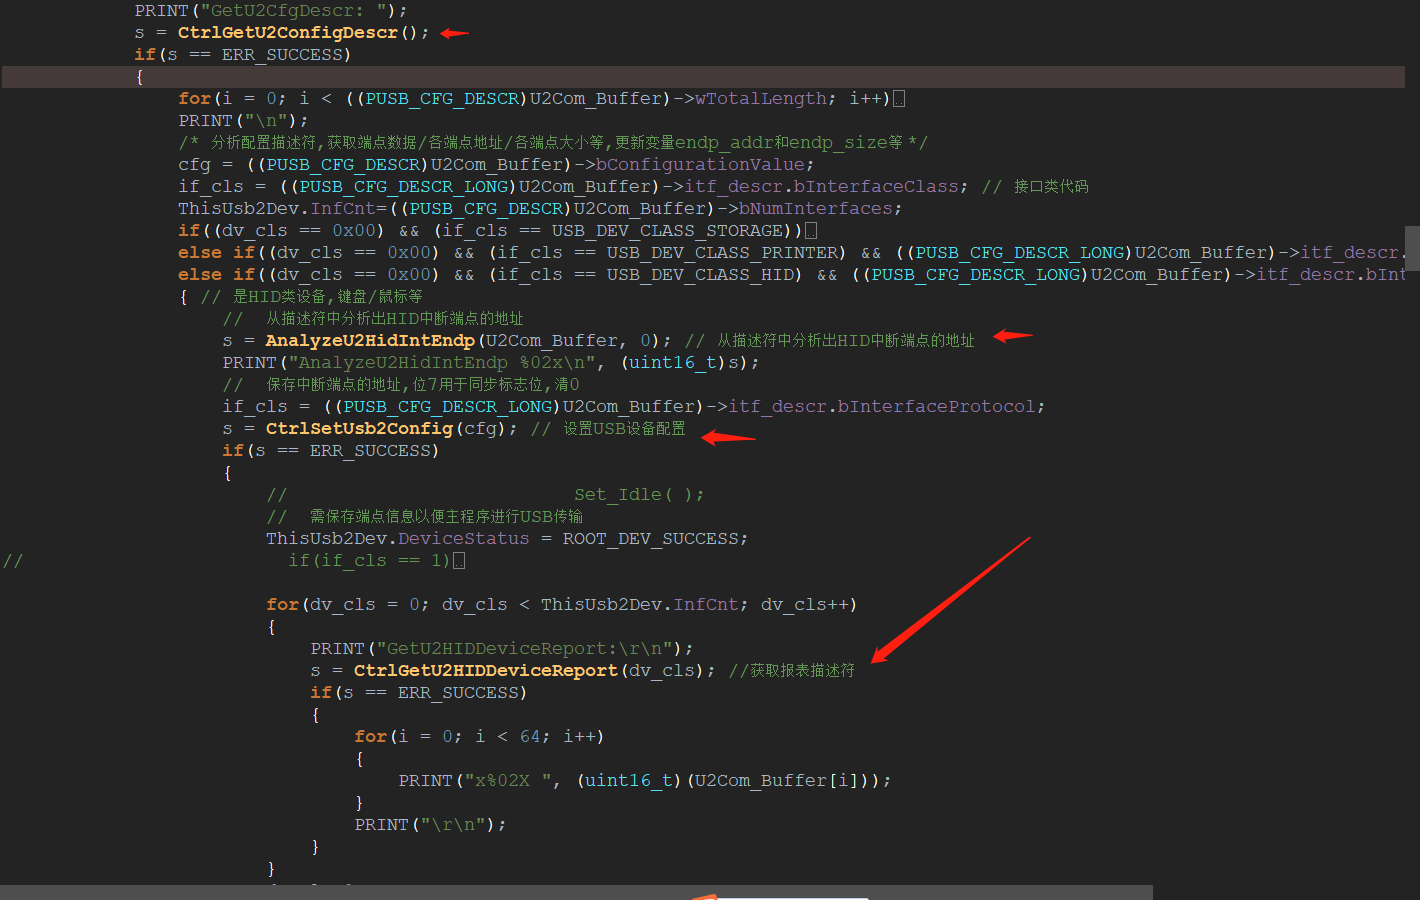Screen dimensions: 1420x900
Task: Click the comment 接口类代码
Action: (x=1051, y=186)
